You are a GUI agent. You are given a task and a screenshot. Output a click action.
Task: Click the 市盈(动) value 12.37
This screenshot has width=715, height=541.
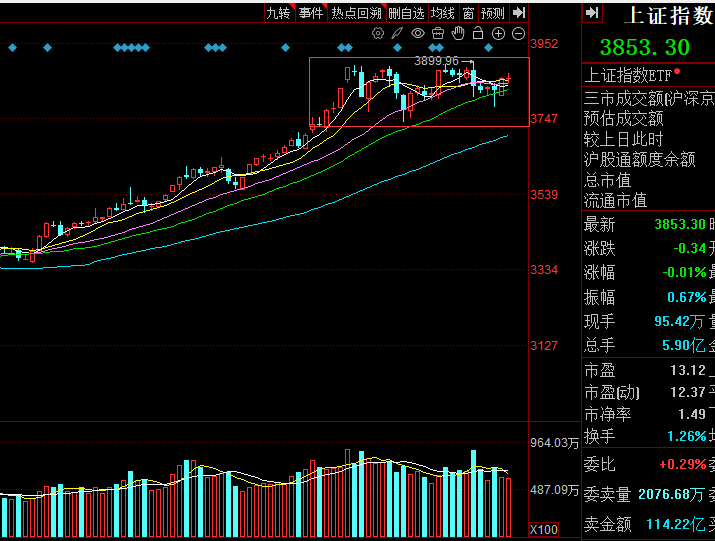pyautogui.click(x=688, y=392)
